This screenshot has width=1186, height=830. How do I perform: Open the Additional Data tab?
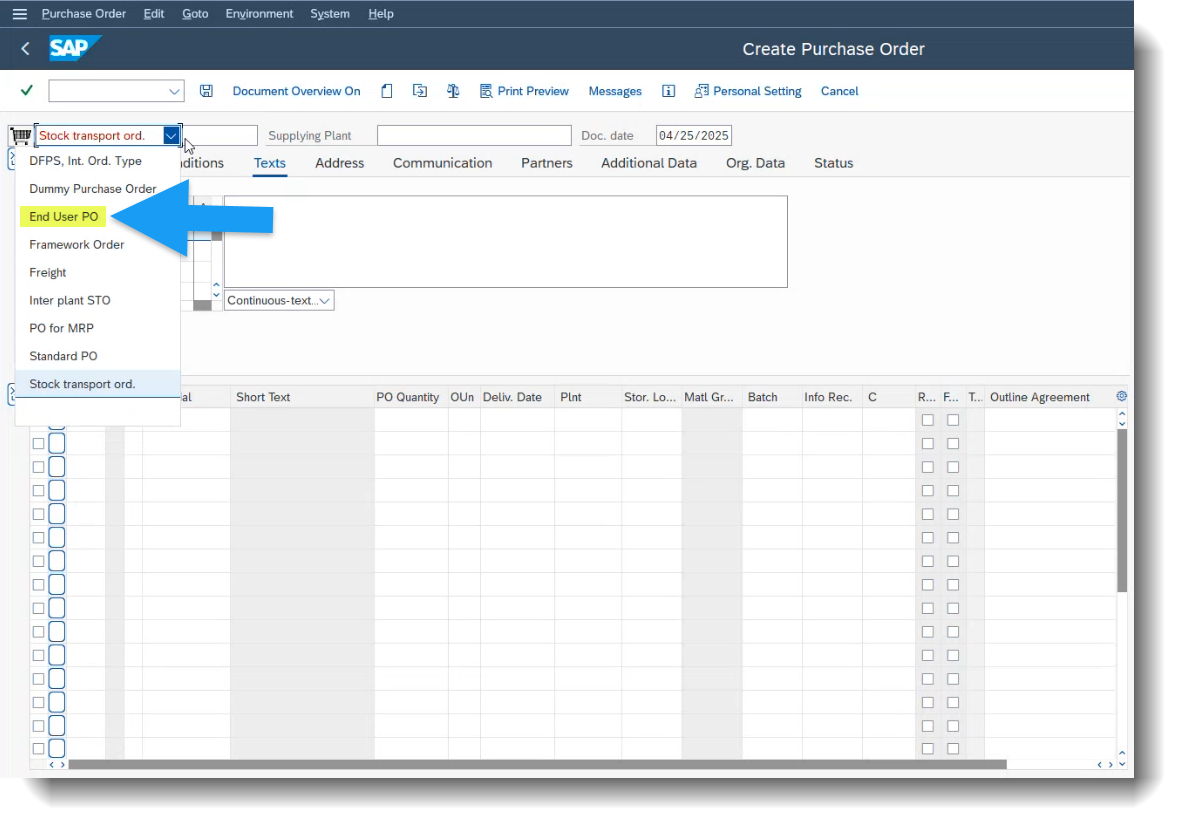tap(649, 163)
